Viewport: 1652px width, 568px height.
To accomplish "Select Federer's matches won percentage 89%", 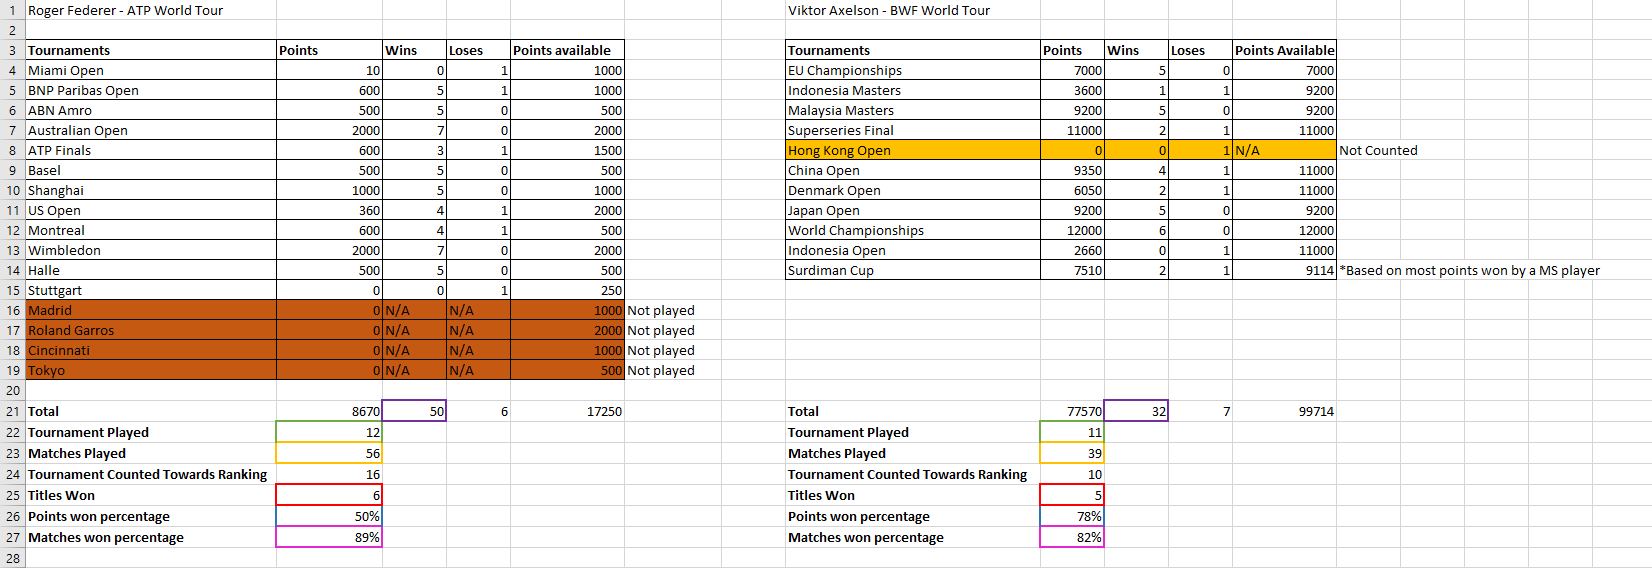I will 329,537.
